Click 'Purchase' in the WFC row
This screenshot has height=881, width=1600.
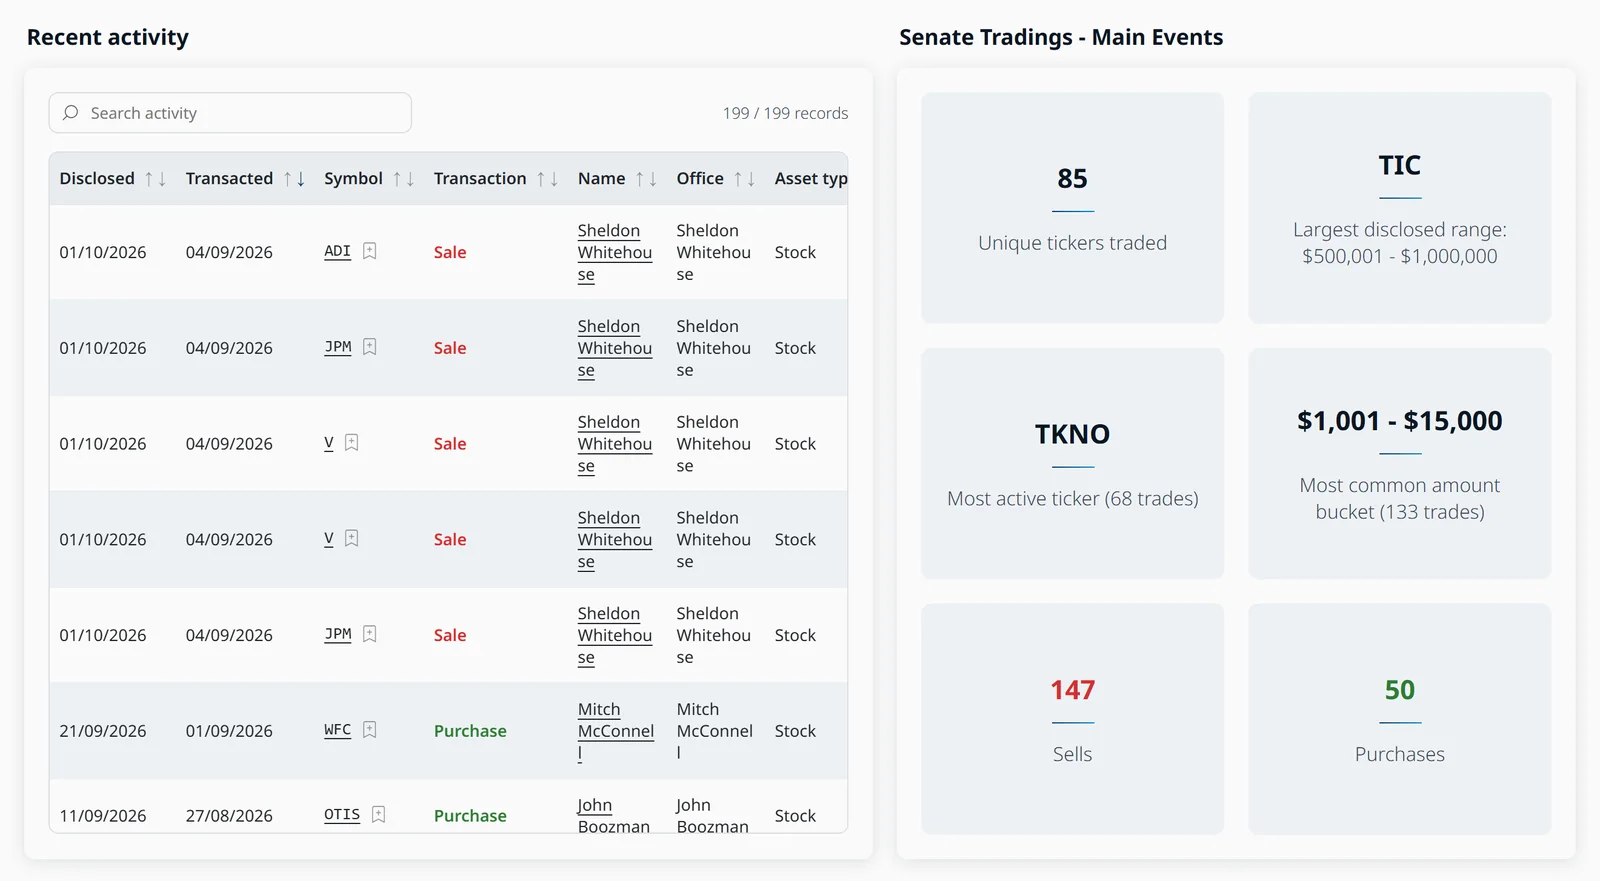coord(470,731)
